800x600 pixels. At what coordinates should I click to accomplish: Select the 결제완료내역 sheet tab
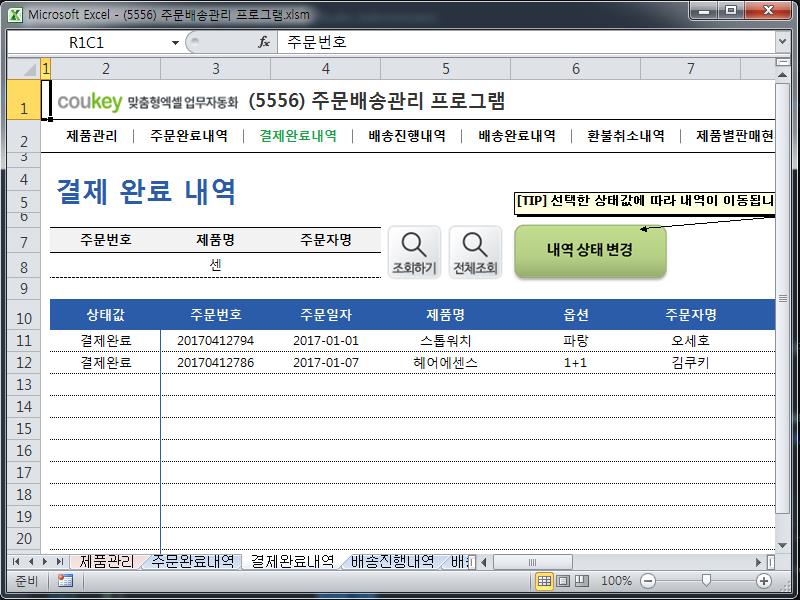tap(292, 562)
